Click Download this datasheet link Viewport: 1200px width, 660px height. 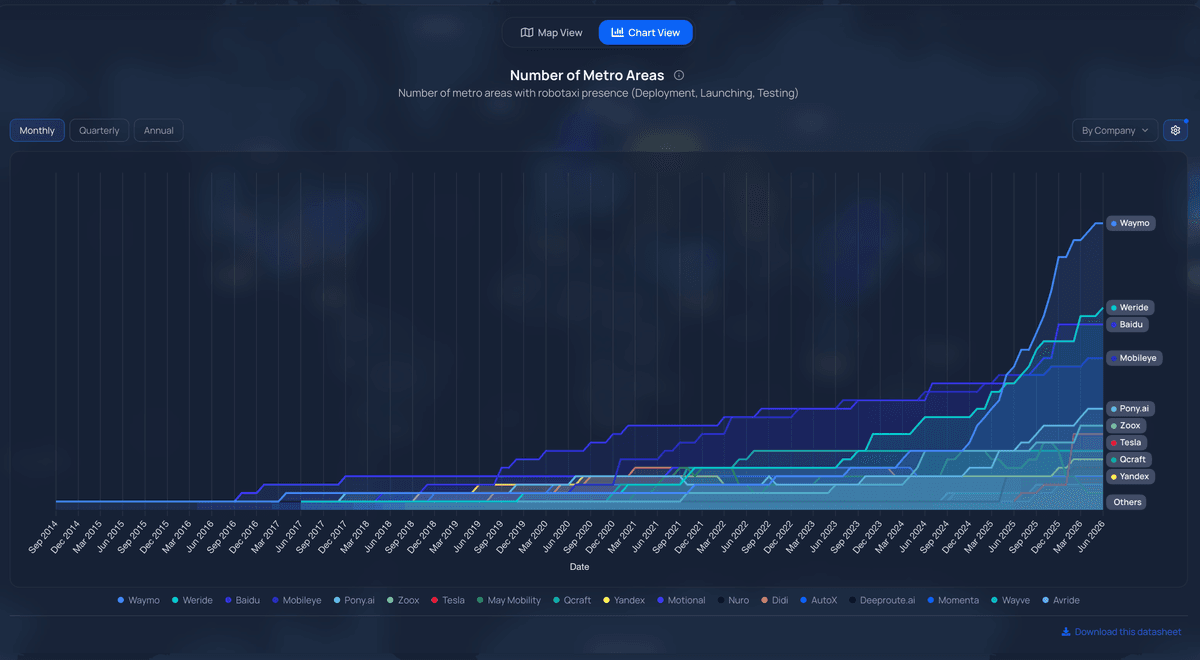(1128, 632)
